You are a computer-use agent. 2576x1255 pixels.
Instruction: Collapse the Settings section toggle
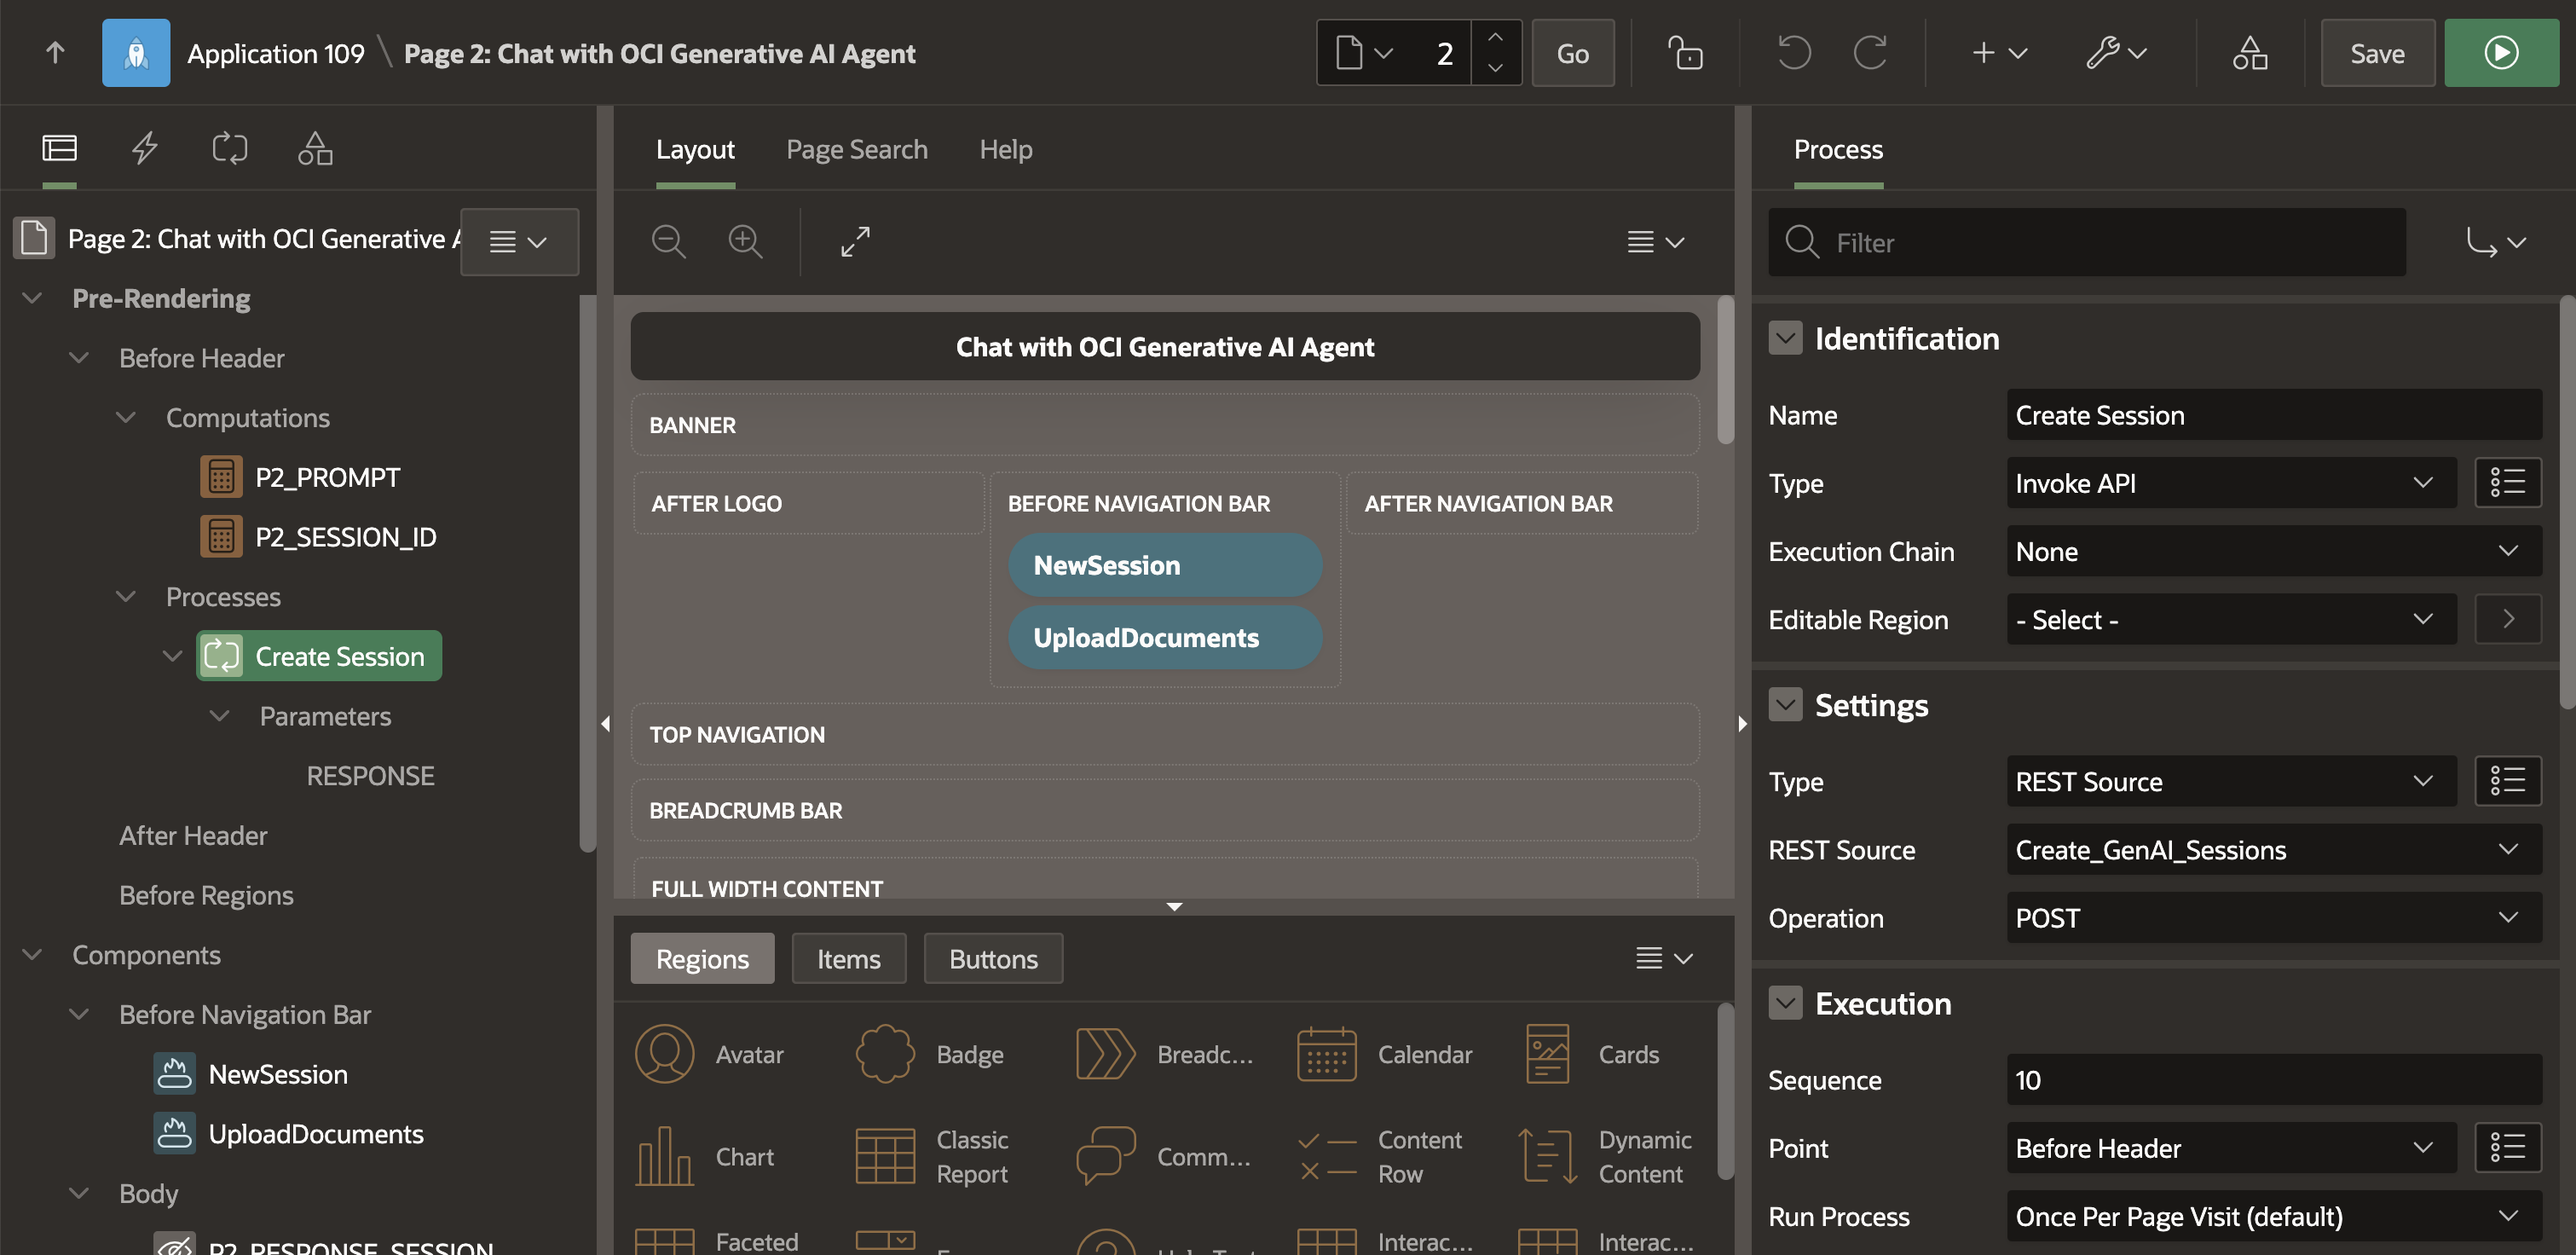click(1785, 705)
